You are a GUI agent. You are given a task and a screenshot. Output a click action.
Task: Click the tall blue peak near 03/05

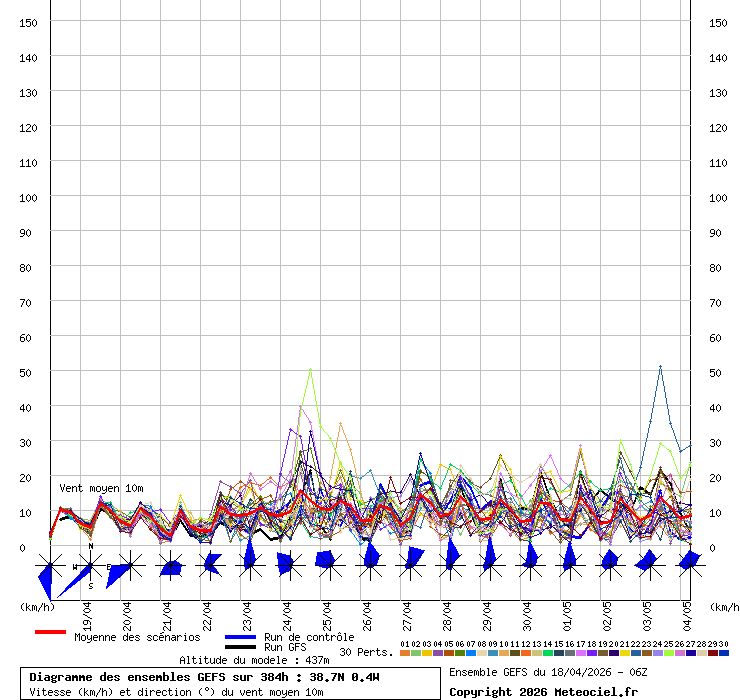coord(660,367)
